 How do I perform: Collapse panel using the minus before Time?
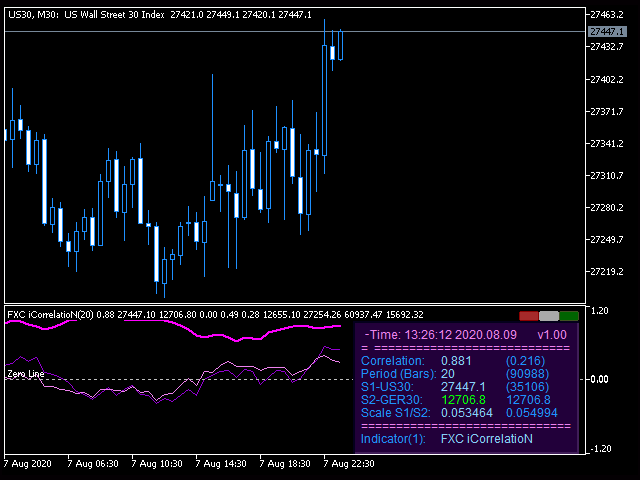[368, 334]
